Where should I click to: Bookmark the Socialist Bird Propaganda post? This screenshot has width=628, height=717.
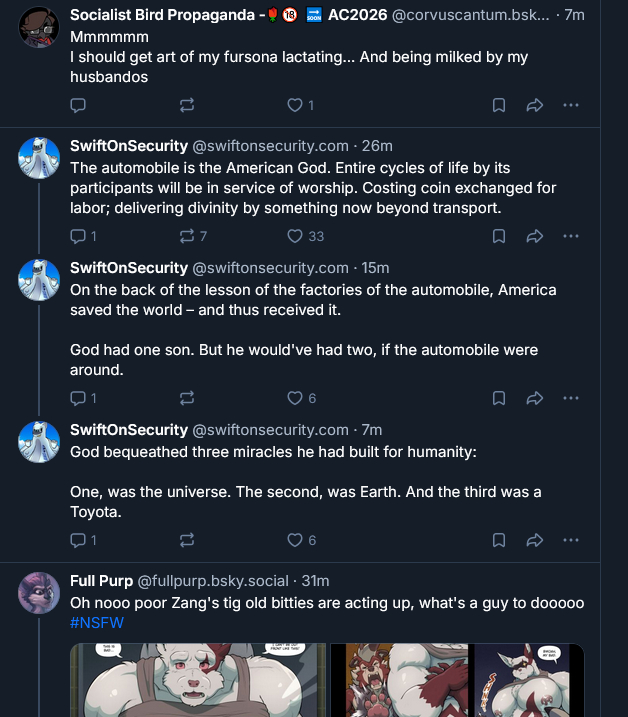point(498,105)
